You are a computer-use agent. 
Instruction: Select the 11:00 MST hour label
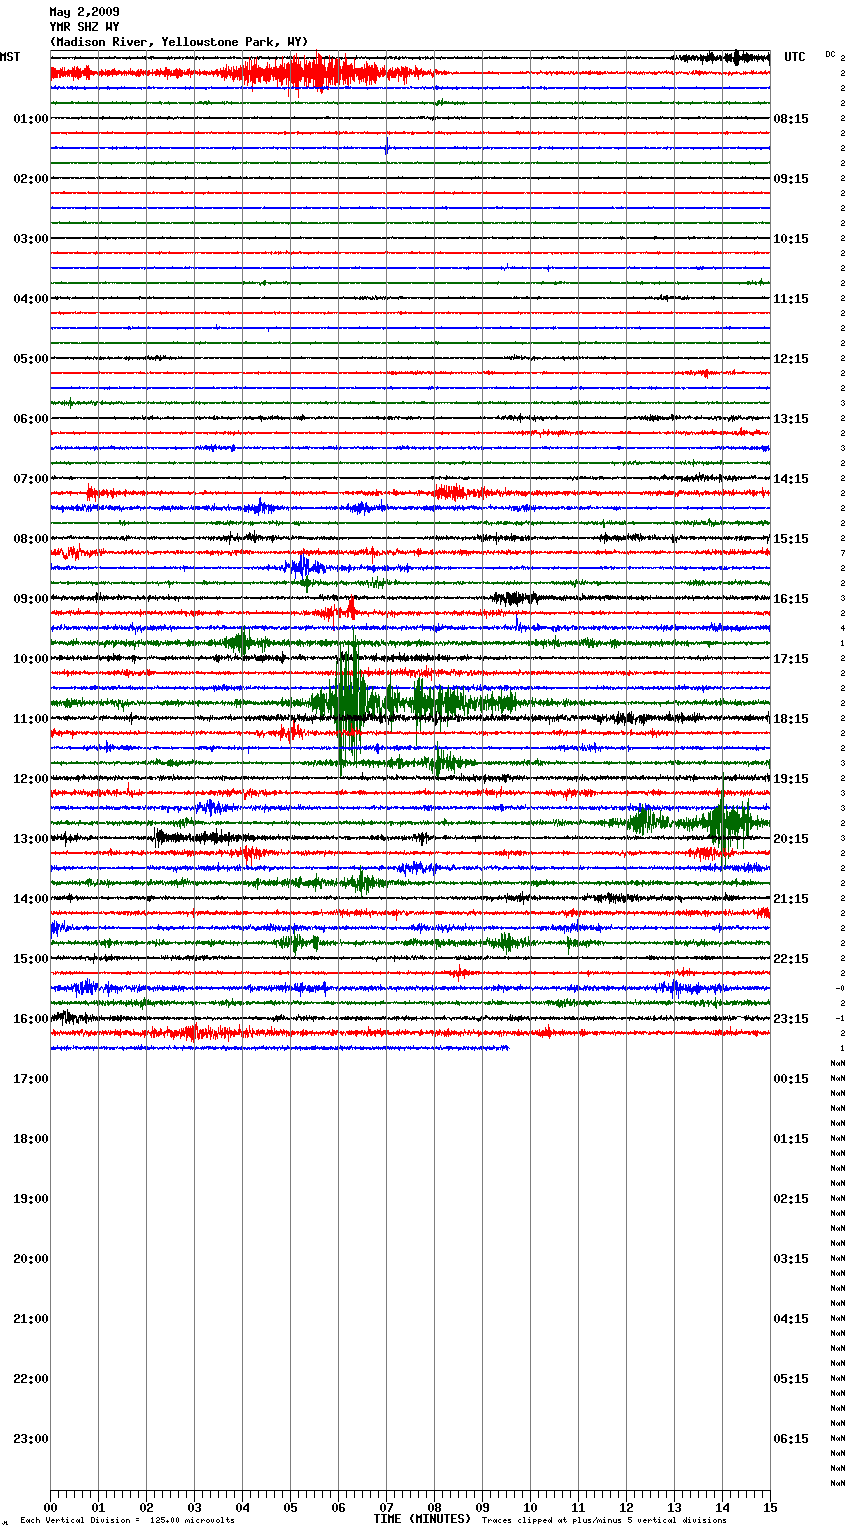[x=31, y=719]
